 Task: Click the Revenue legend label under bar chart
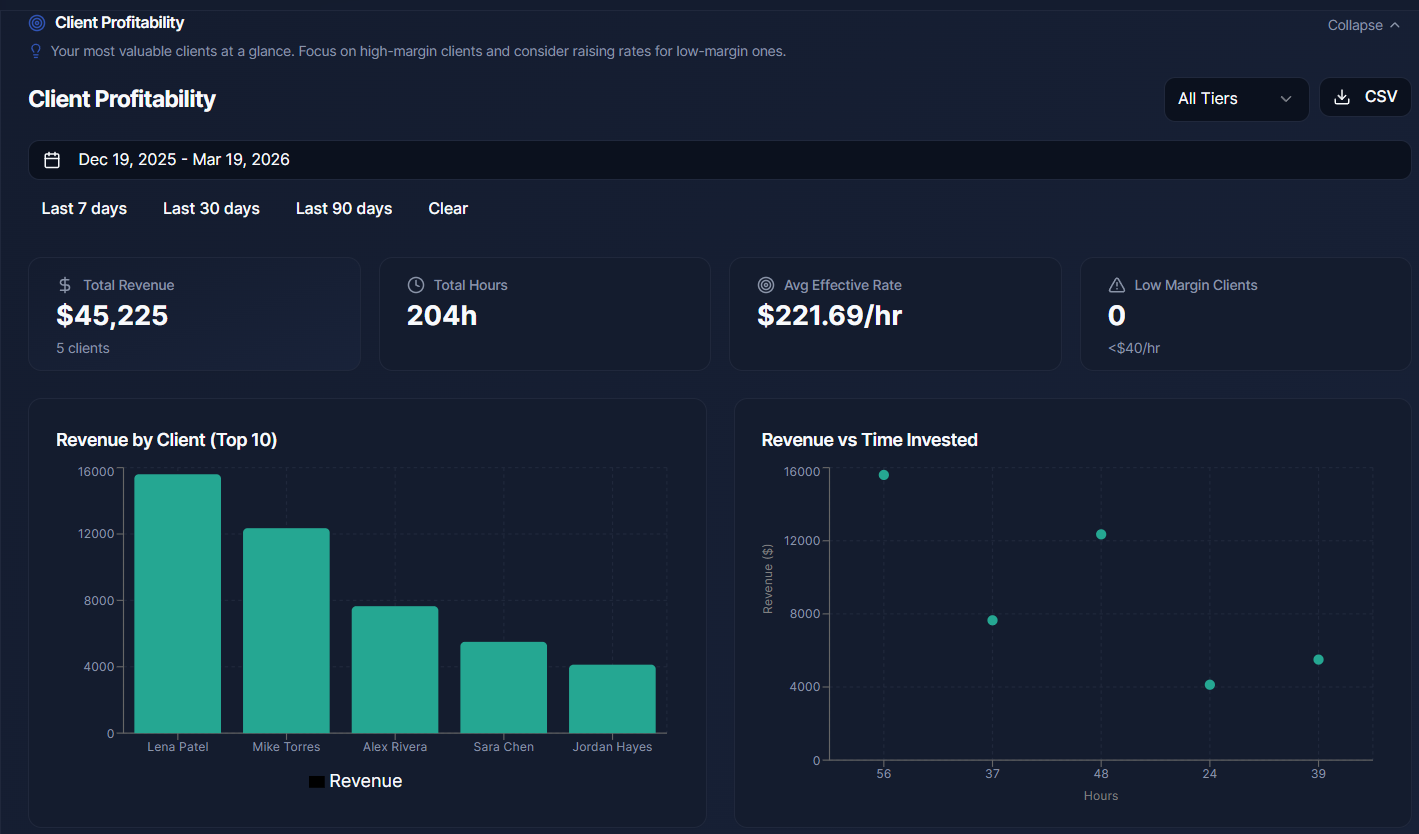tap(366, 781)
